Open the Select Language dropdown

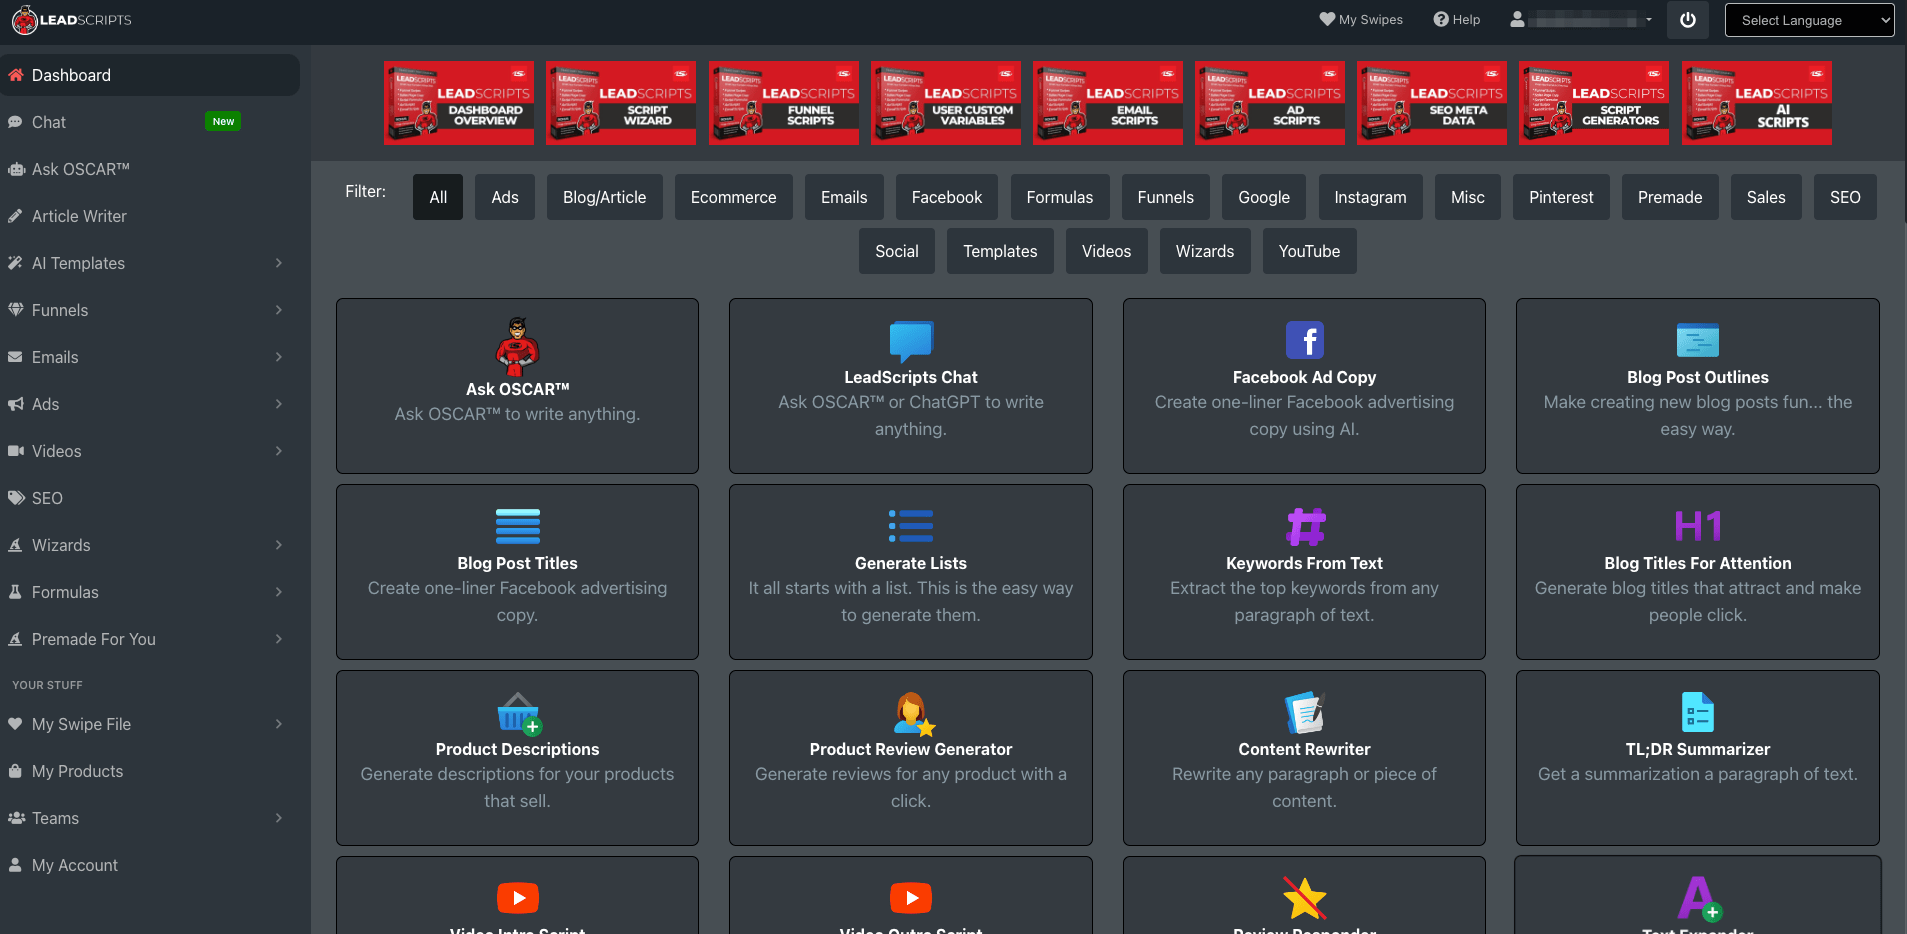1809,20
